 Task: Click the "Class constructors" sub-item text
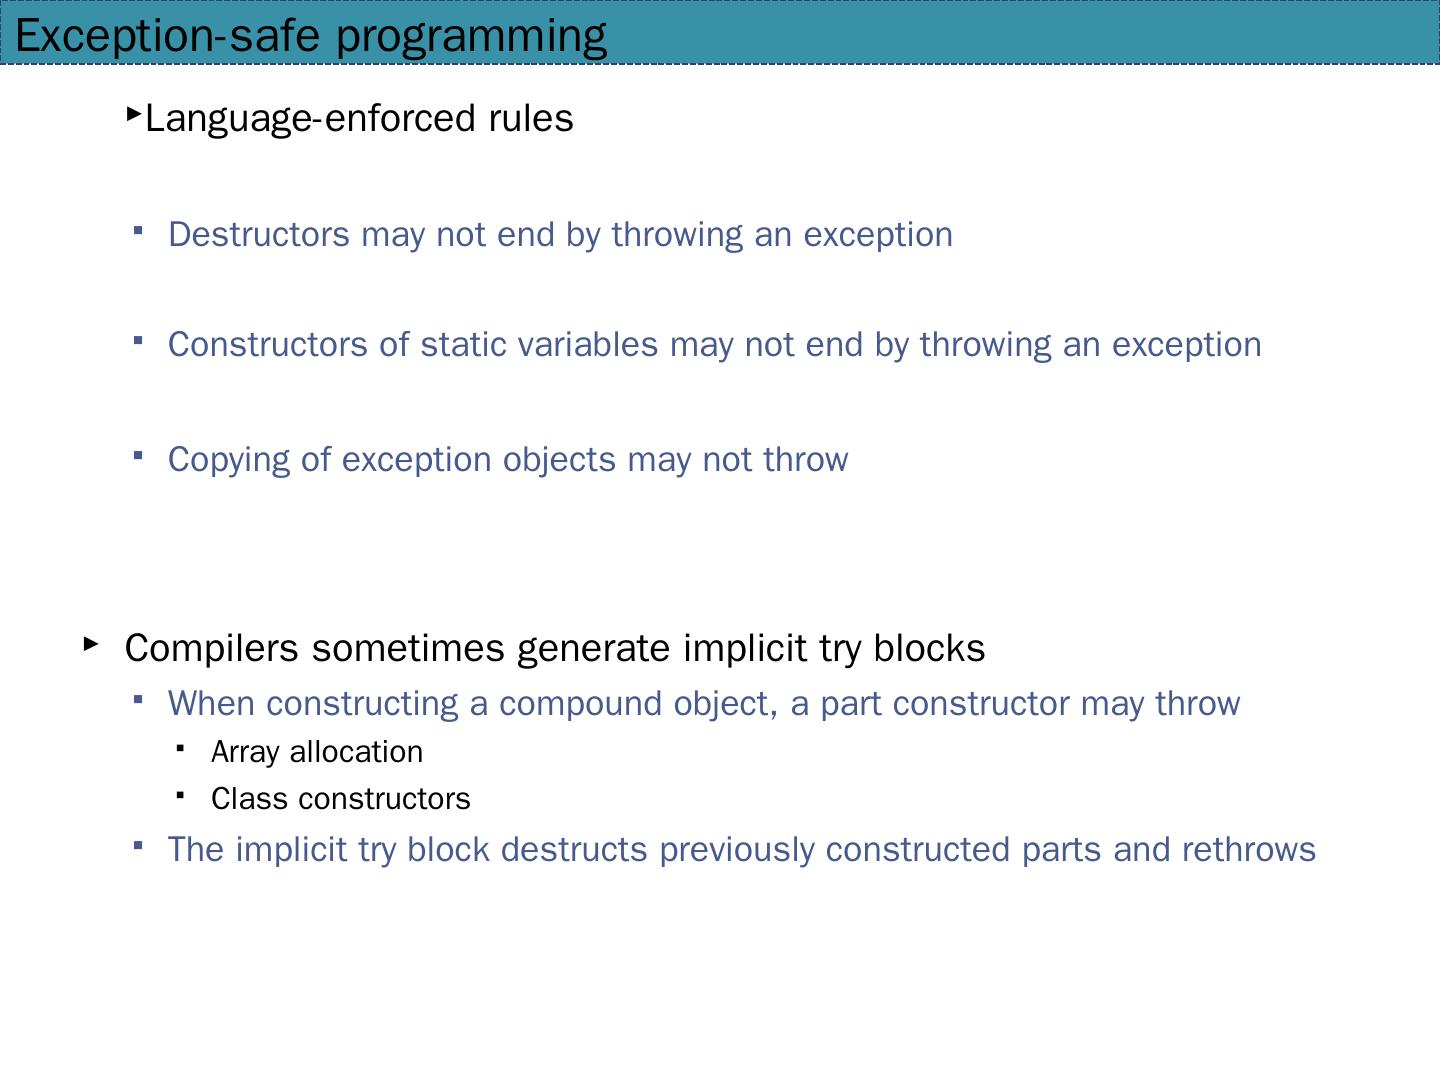pos(340,800)
